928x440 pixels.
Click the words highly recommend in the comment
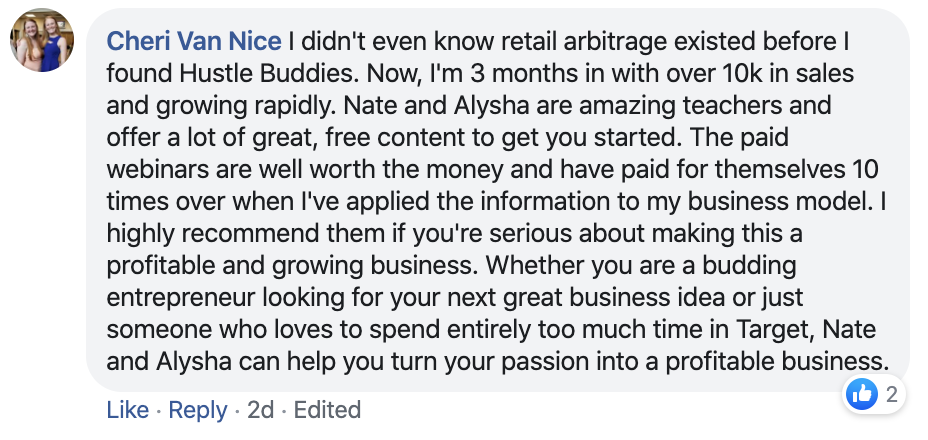214,233
